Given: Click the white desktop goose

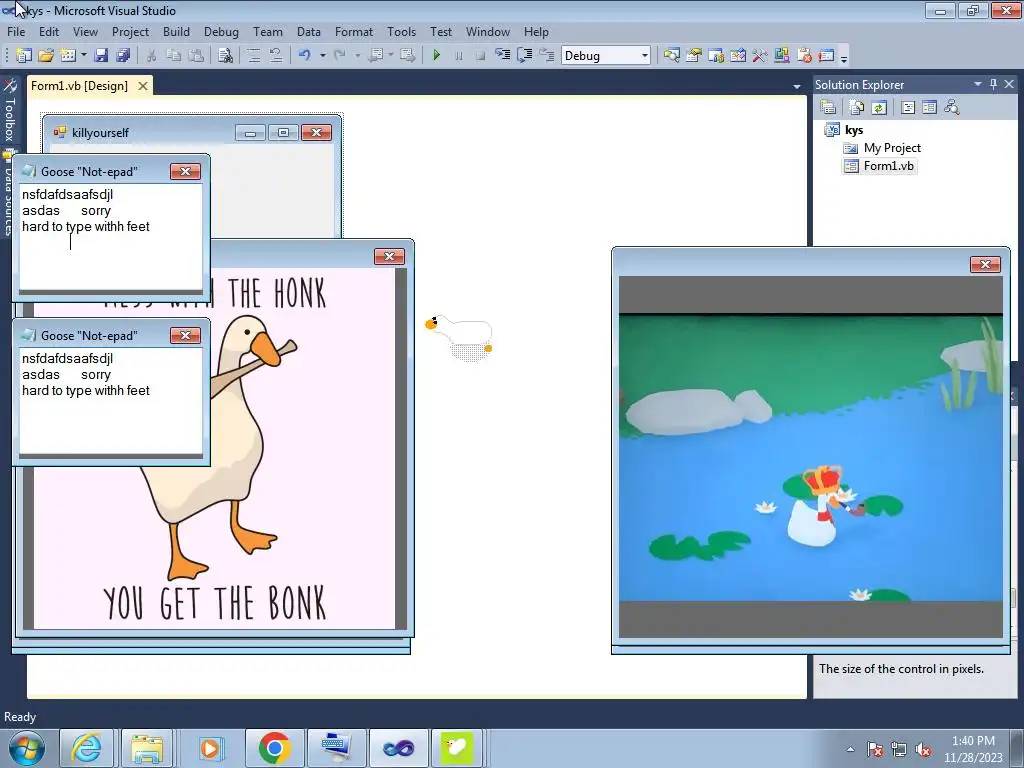Looking at the screenshot, I should [x=458, y=337].
